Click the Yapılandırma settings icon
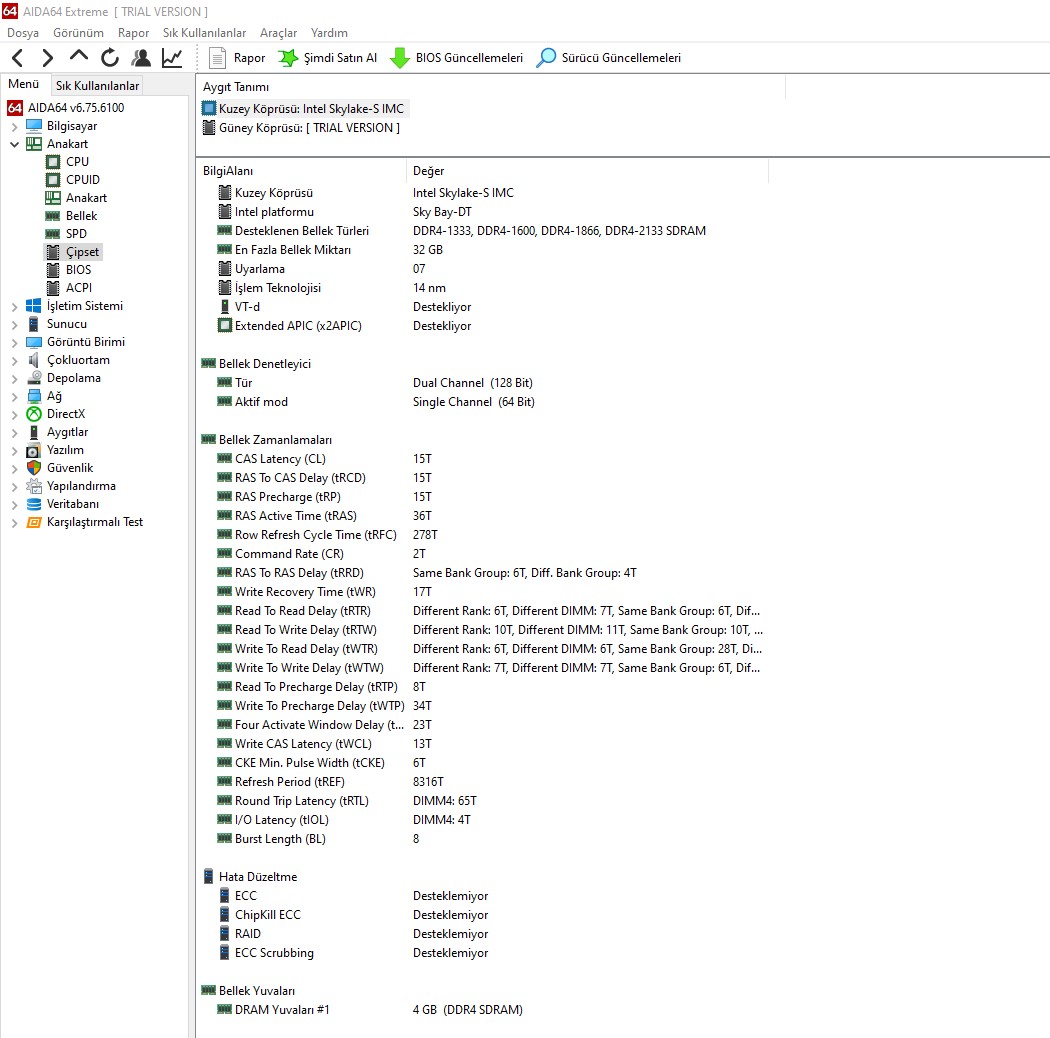The height and width of the screenshot is (1038, 1050). point(33,486)
